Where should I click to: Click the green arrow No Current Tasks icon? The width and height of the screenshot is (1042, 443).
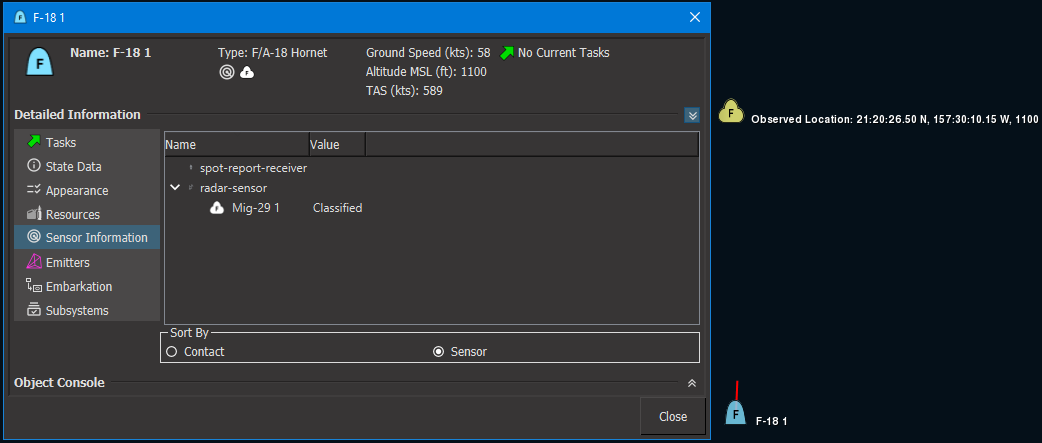coord(507,53)
